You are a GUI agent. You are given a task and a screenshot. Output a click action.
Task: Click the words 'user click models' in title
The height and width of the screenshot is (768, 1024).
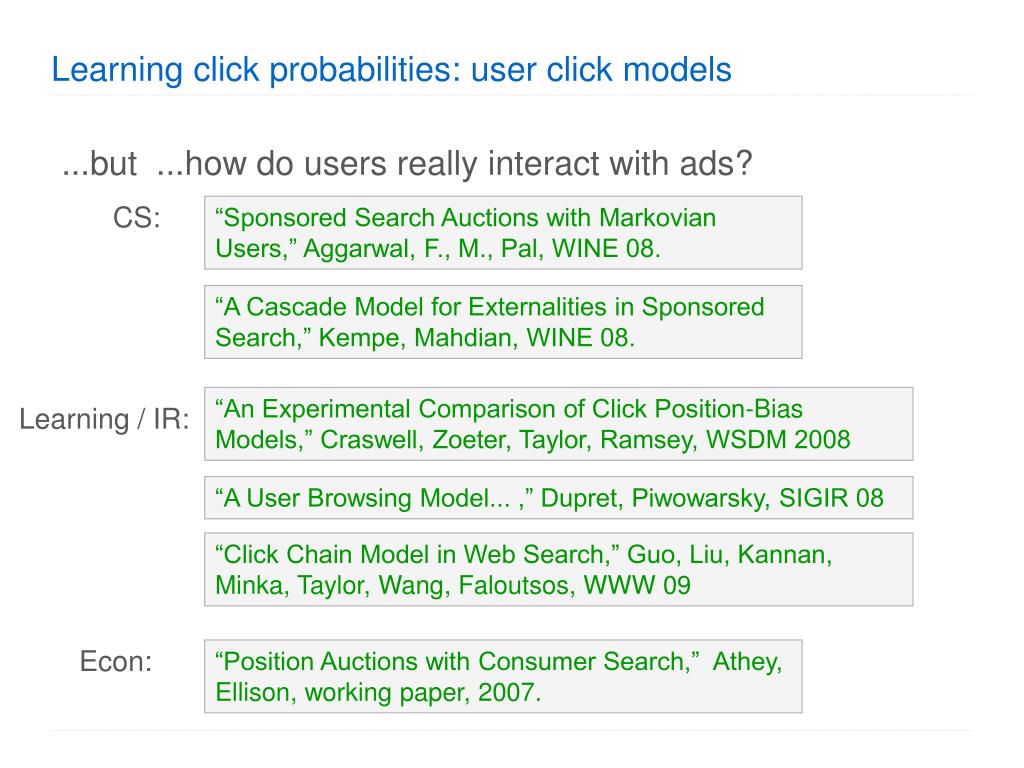601,70
